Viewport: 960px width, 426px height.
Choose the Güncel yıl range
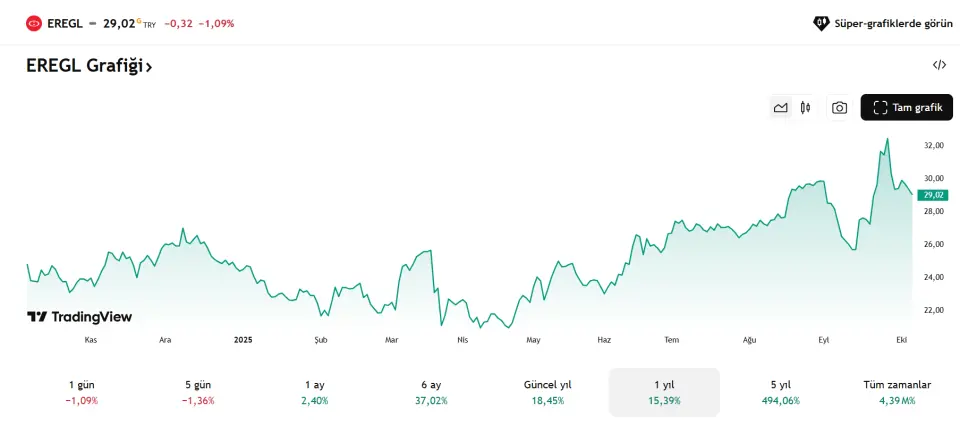pyautogui.click(x=547, y=392)
